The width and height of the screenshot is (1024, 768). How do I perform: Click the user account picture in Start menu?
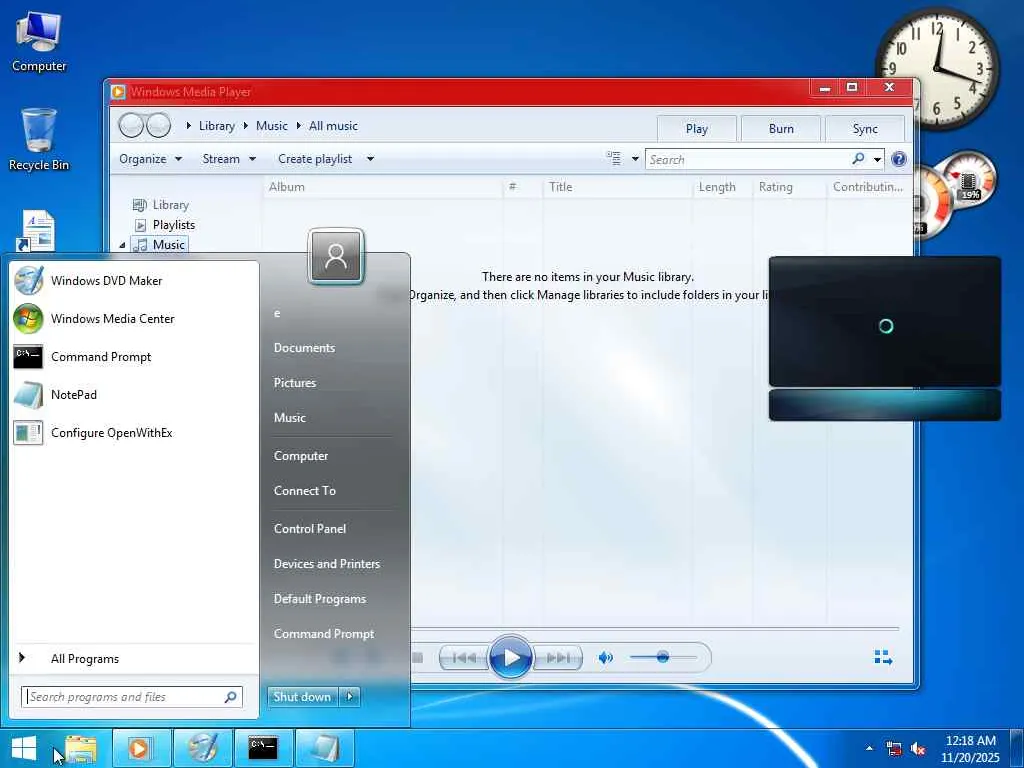point(336,256)
